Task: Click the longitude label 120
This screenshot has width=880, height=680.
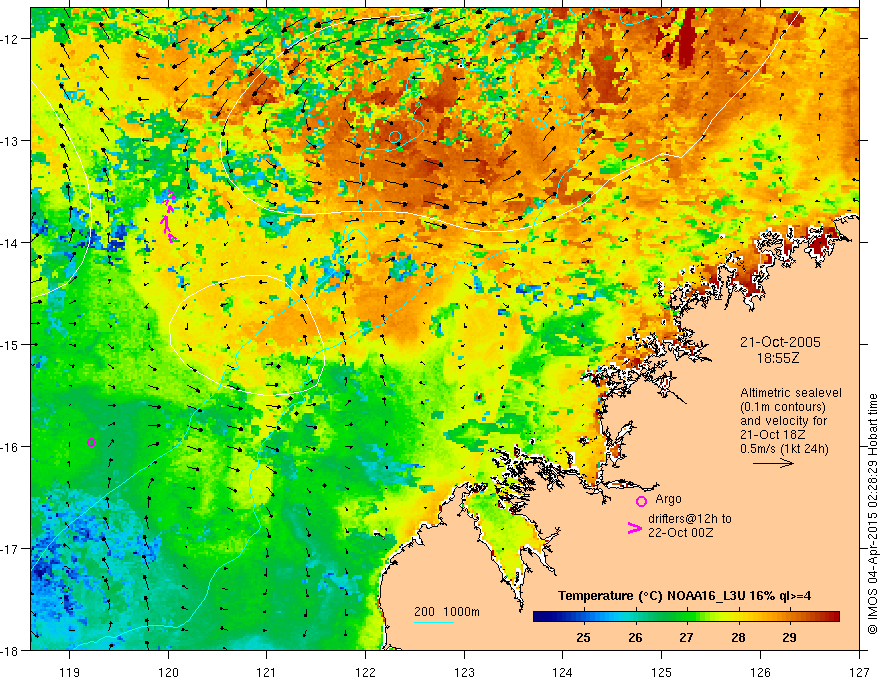Action: [x=168, y=672]
